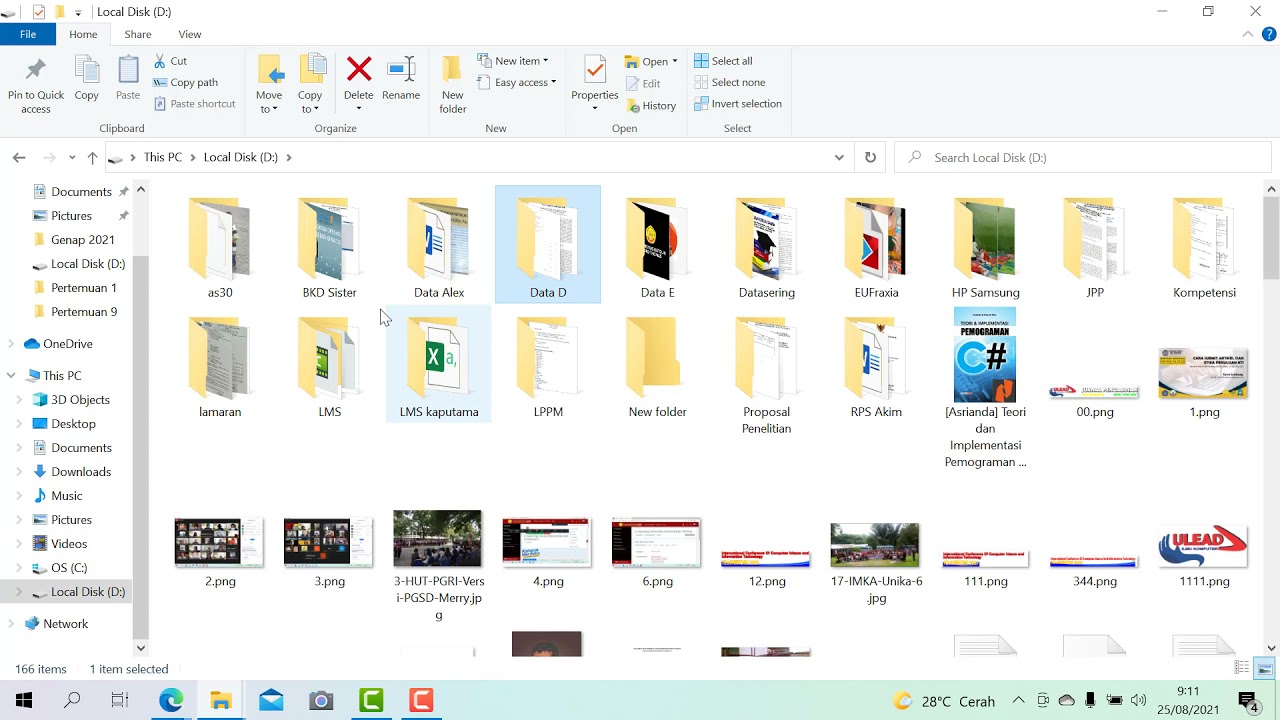Switch to the Share ribbon tab

click(138, 34)
